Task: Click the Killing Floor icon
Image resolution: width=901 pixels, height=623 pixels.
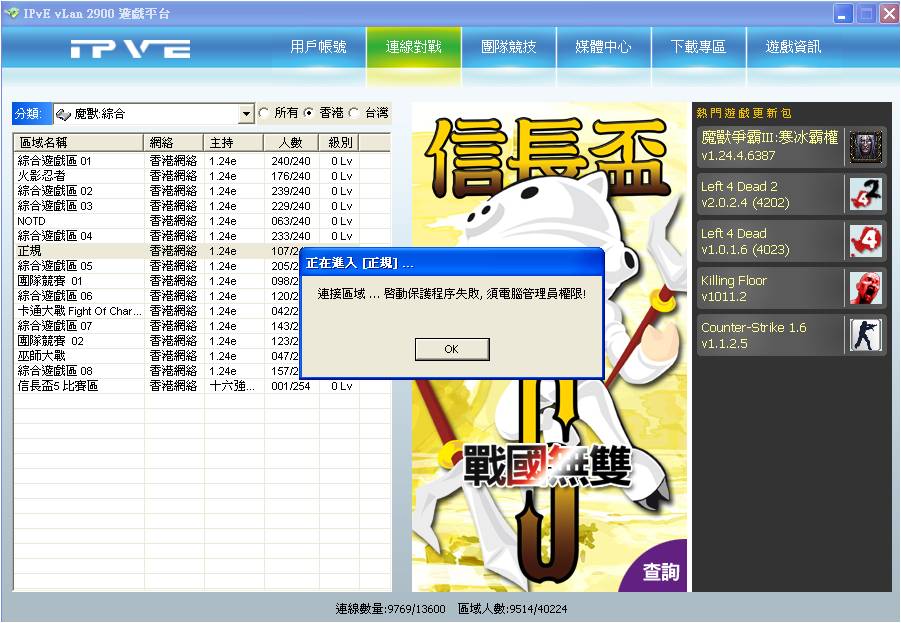Action: (x=866, y=288)
